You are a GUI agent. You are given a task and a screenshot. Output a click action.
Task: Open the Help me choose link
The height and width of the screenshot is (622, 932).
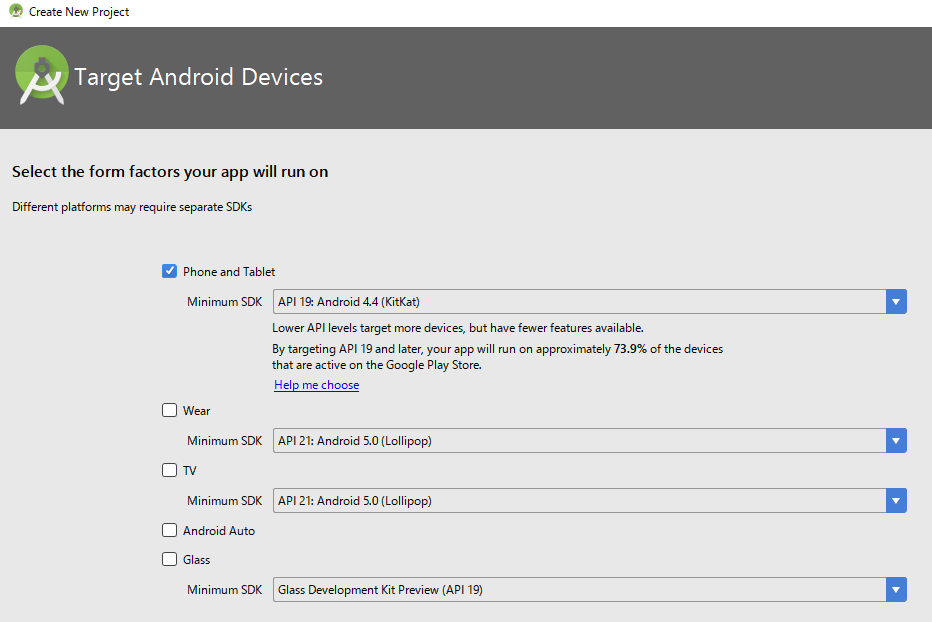point(316,385)
